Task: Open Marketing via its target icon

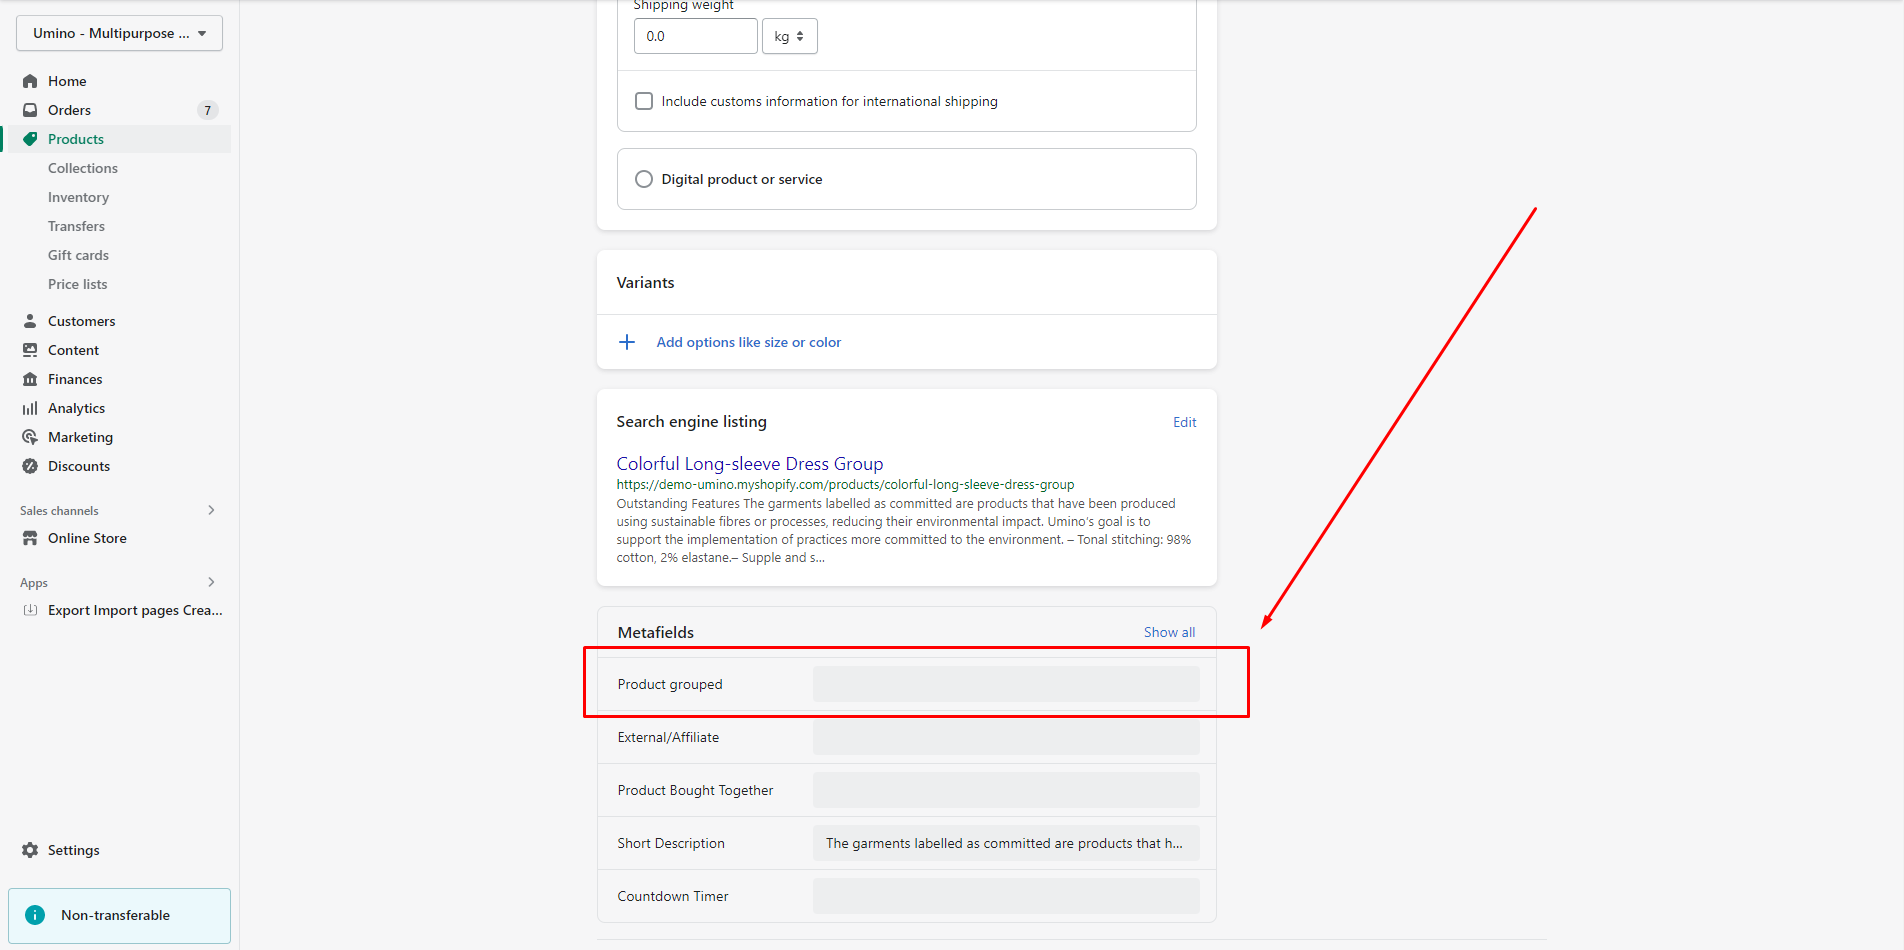Action: click(x=30, y=437)
